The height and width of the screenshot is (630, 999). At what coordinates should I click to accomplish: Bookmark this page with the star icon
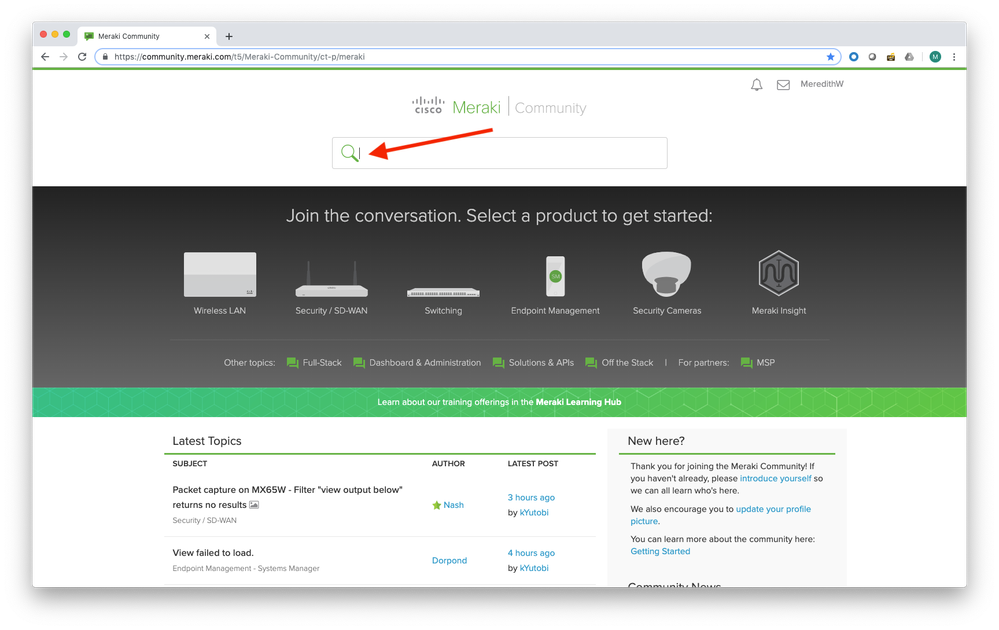tap(830, 57)
